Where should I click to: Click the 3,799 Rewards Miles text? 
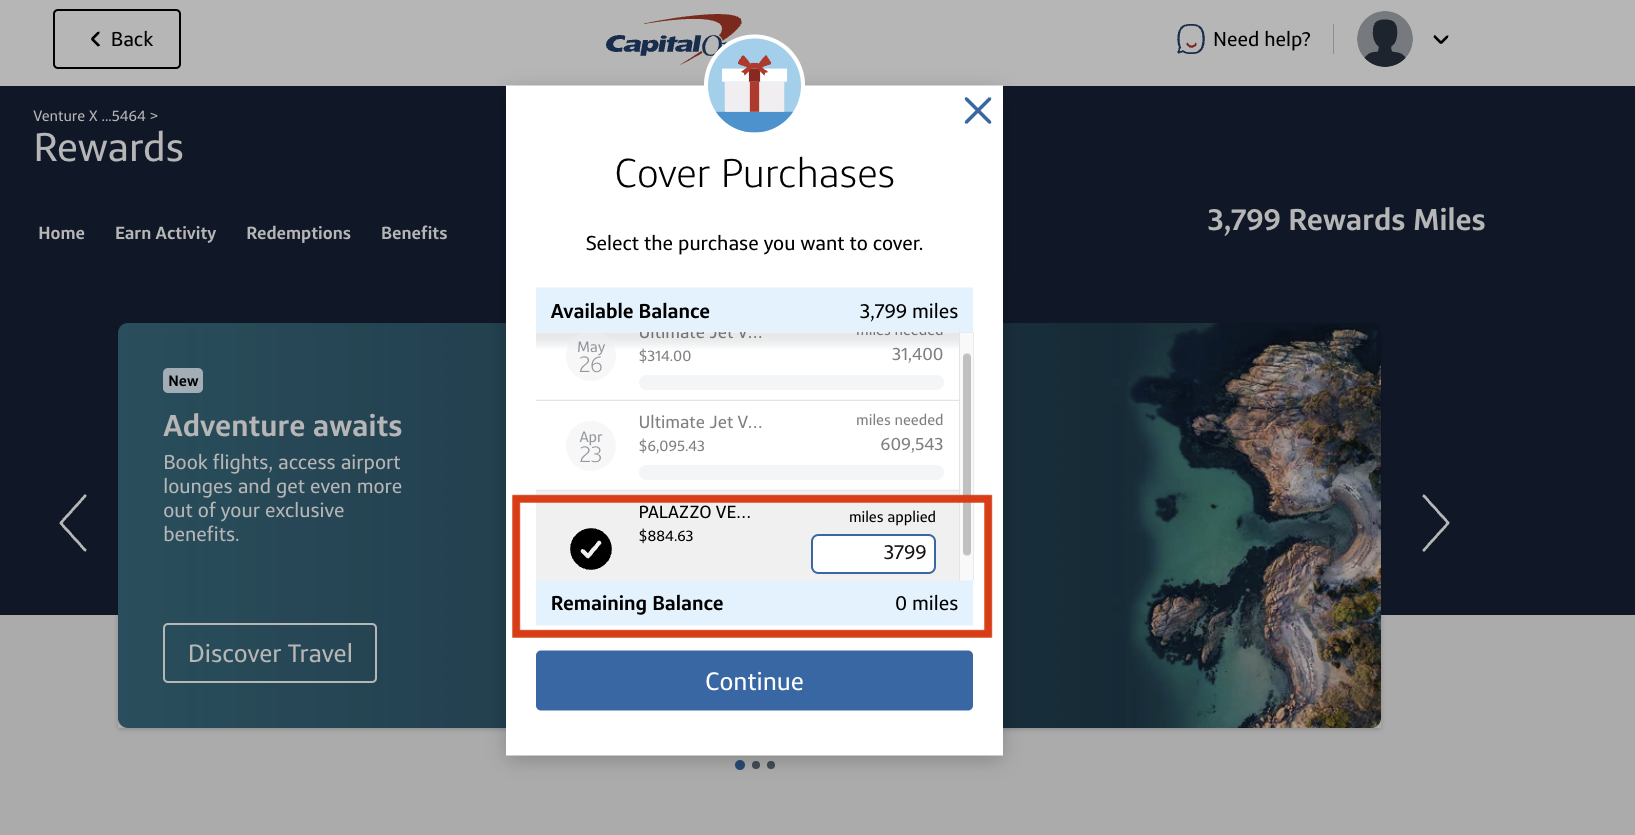pyautogui.click(x=1346, y=220)
